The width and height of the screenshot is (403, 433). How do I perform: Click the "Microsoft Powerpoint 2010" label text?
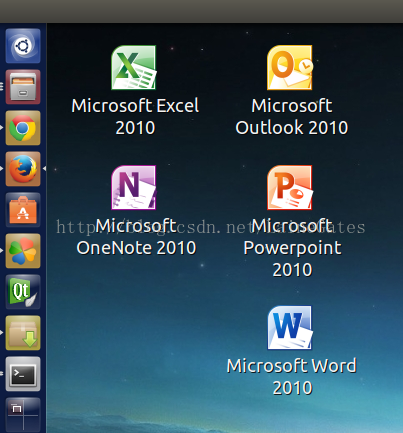point(292,248)
